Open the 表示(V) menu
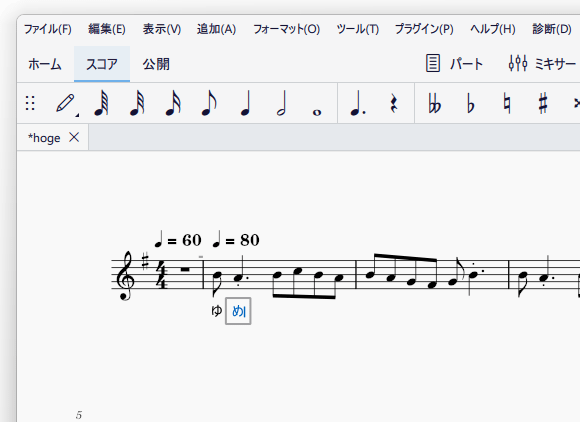 [162, 29]
